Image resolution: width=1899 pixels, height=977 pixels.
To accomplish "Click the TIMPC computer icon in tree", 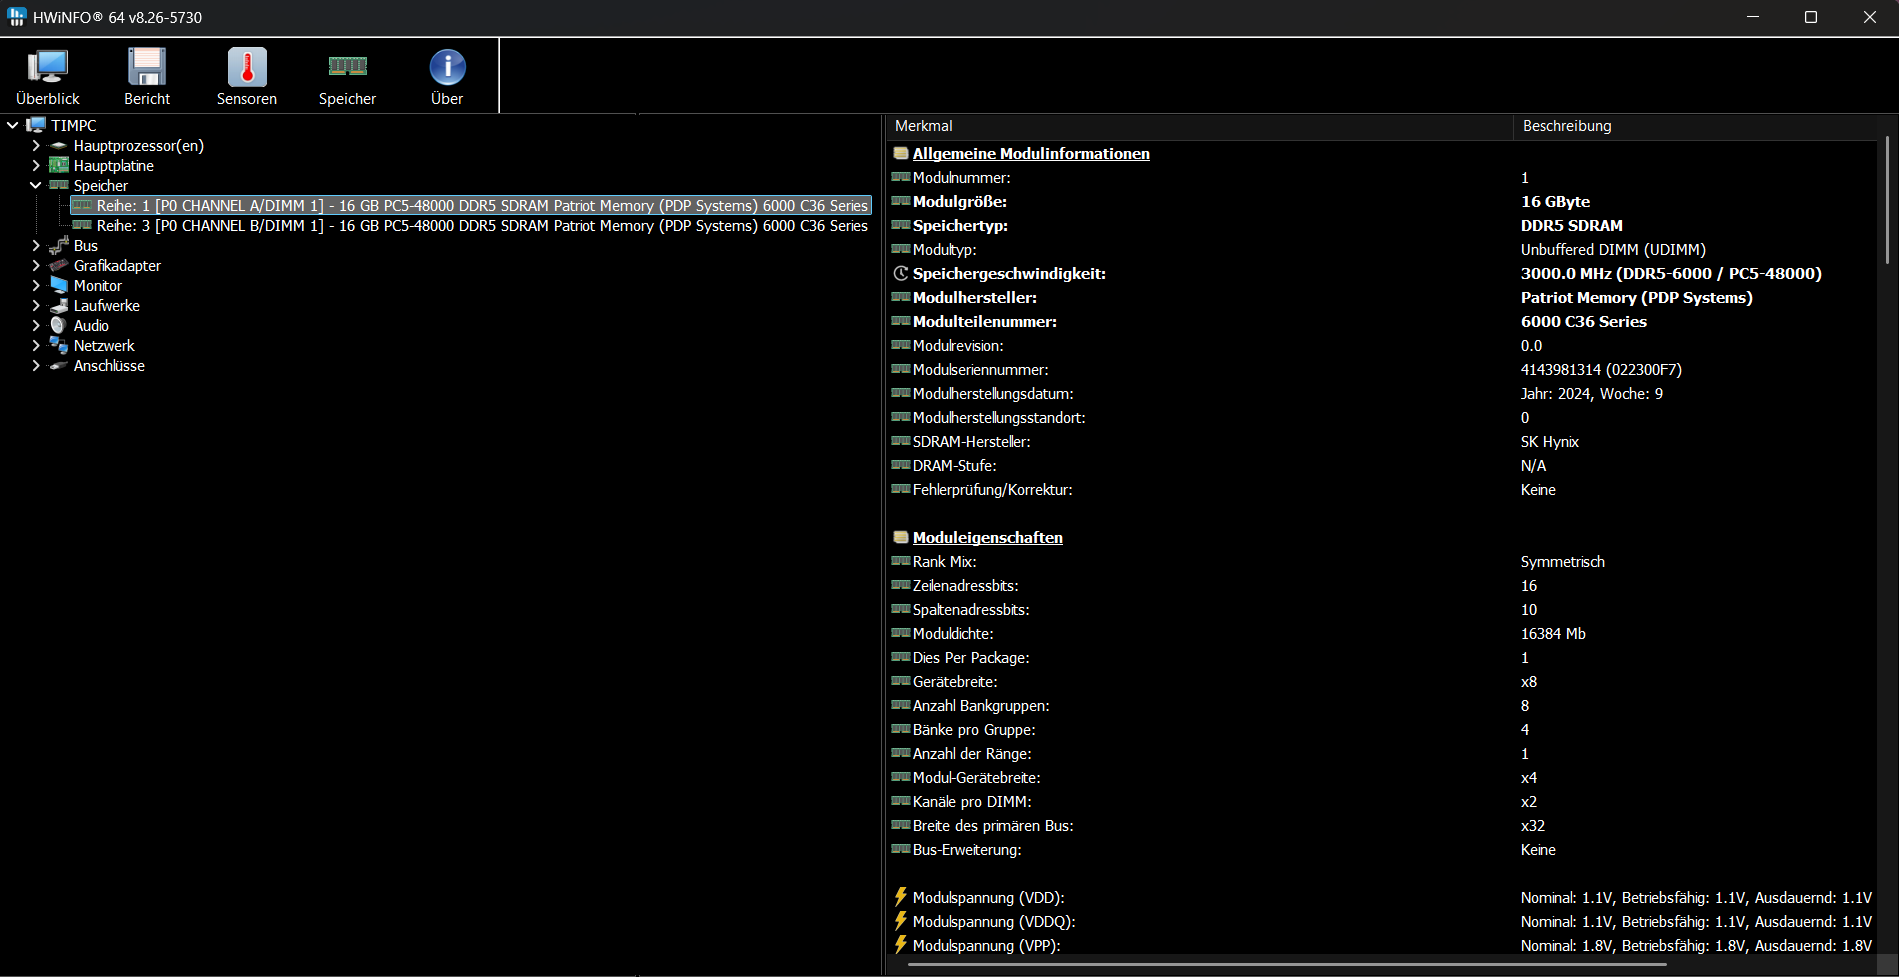I will click(x=36, y=125).
